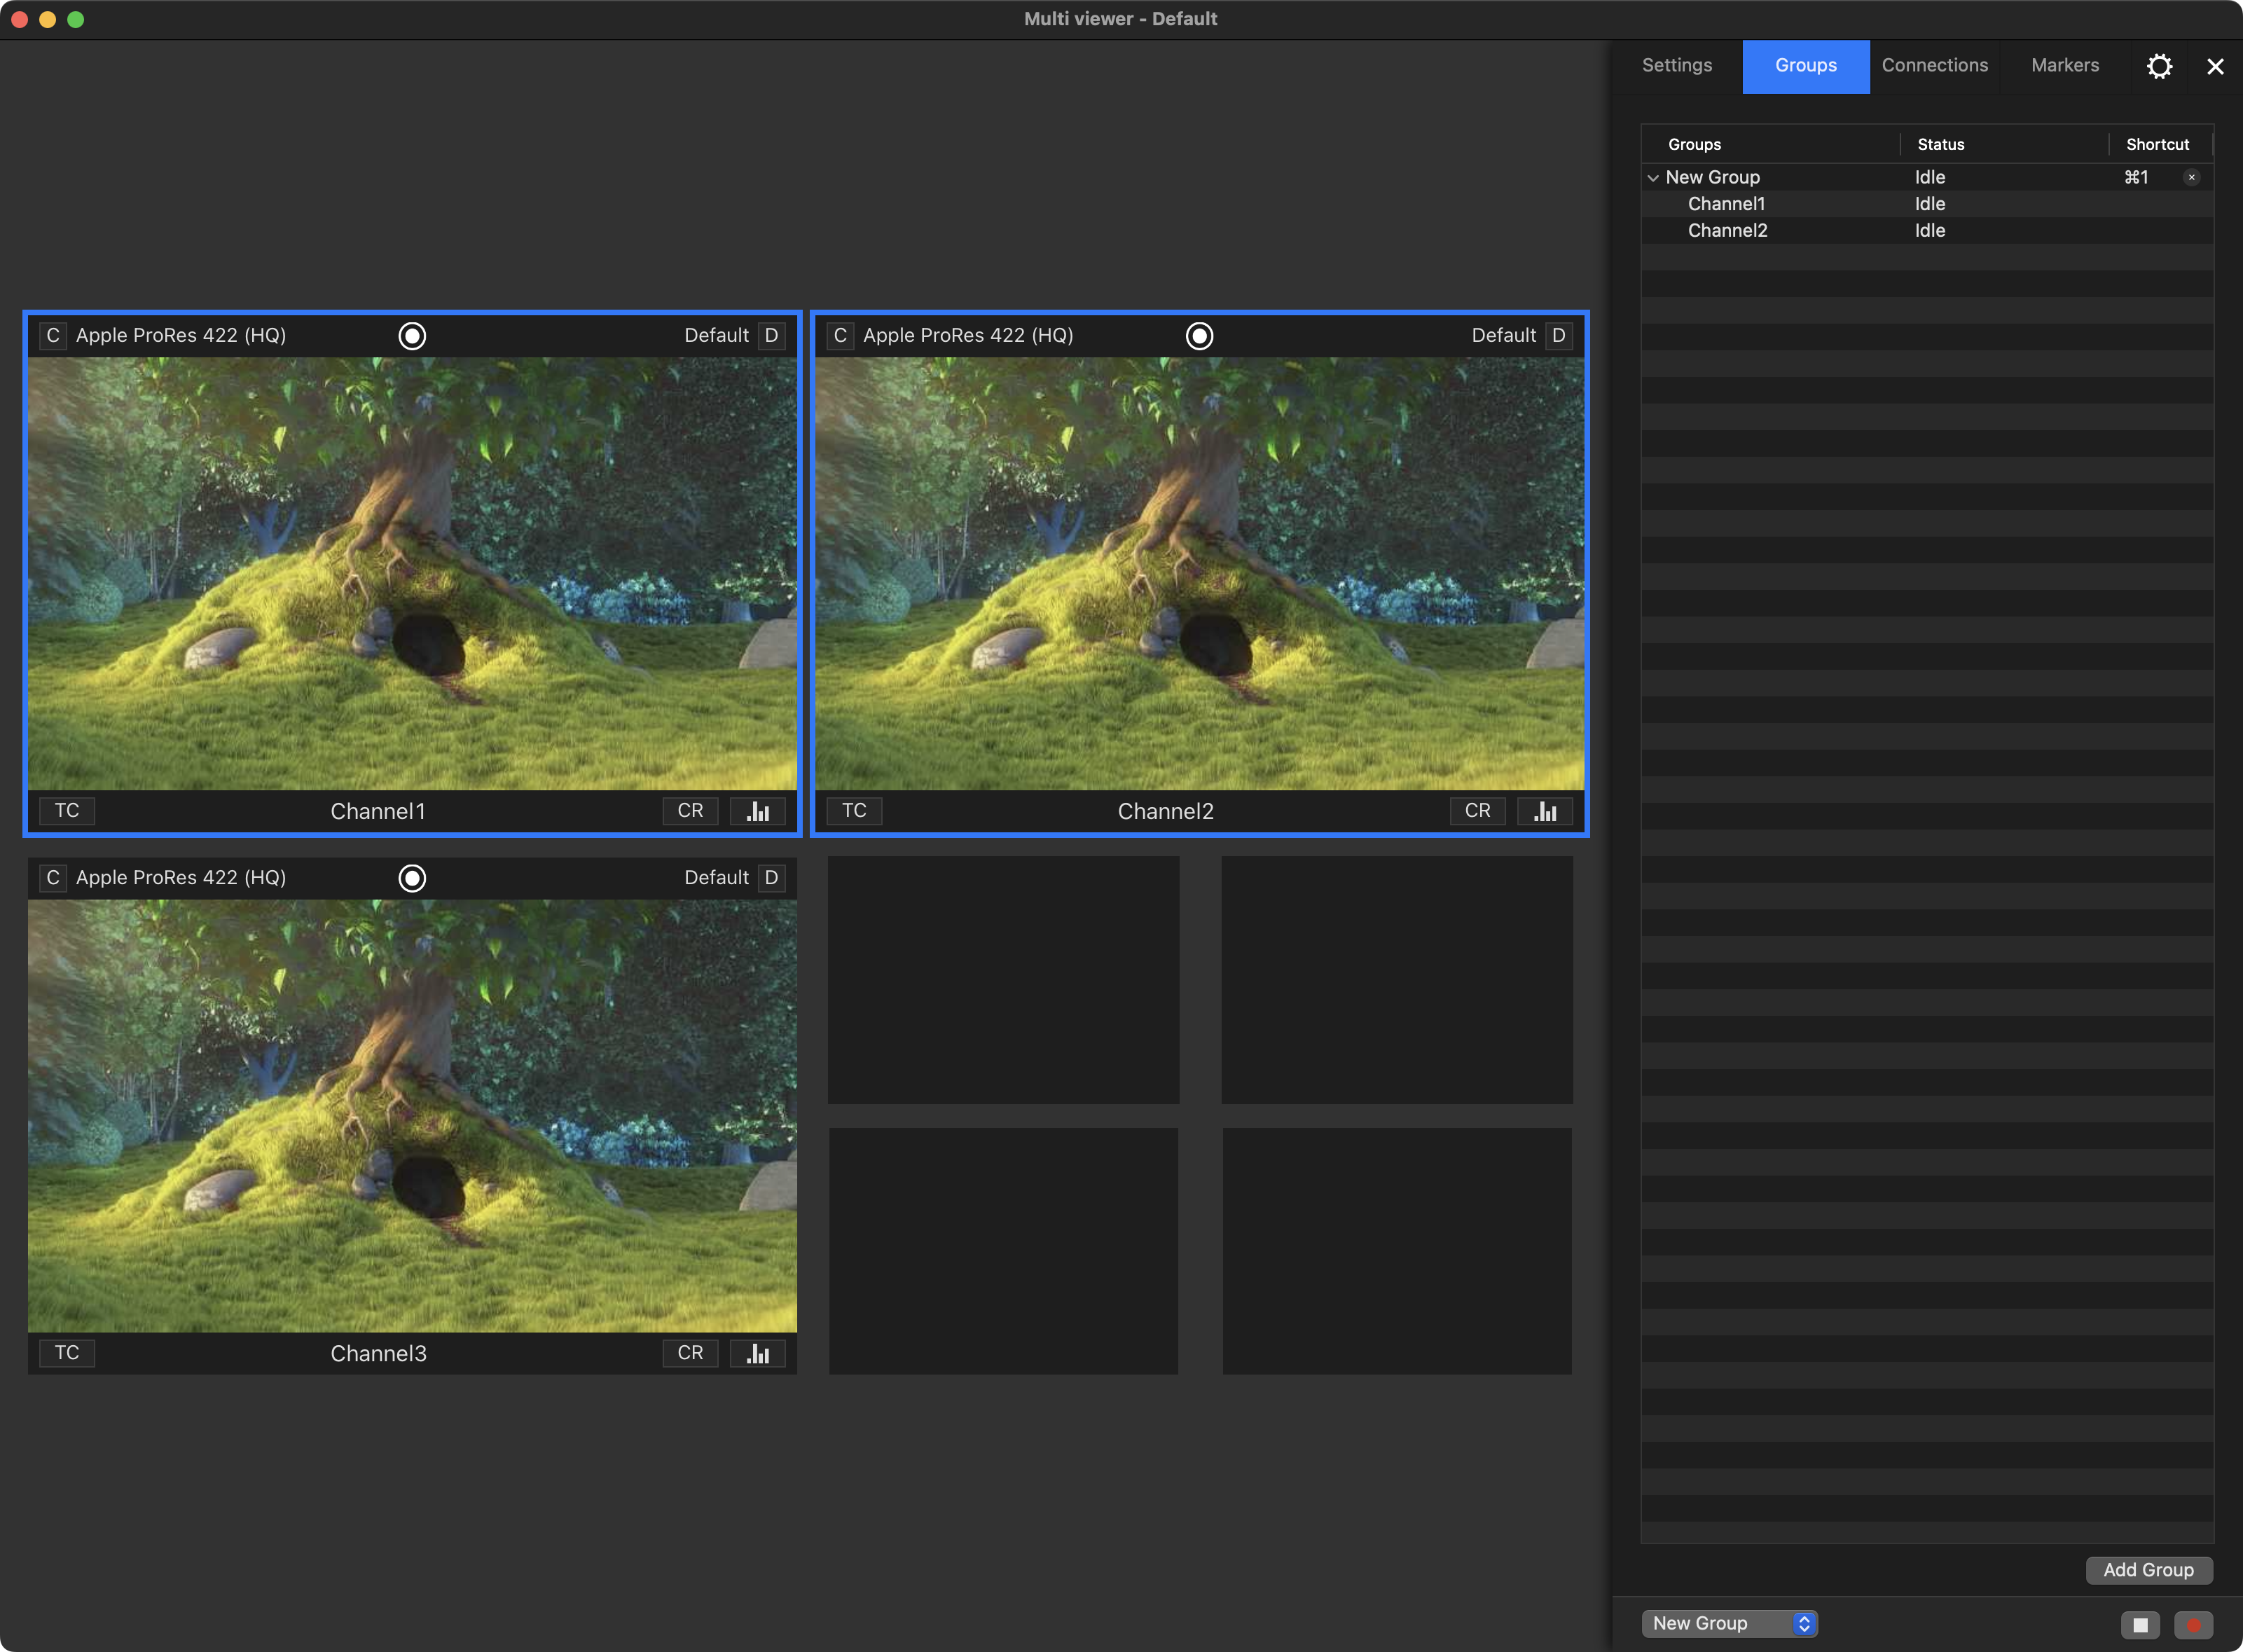Select the Channel3 video preview
The width and height of the screenshot is (2243, 1652).
[412, 1116]
